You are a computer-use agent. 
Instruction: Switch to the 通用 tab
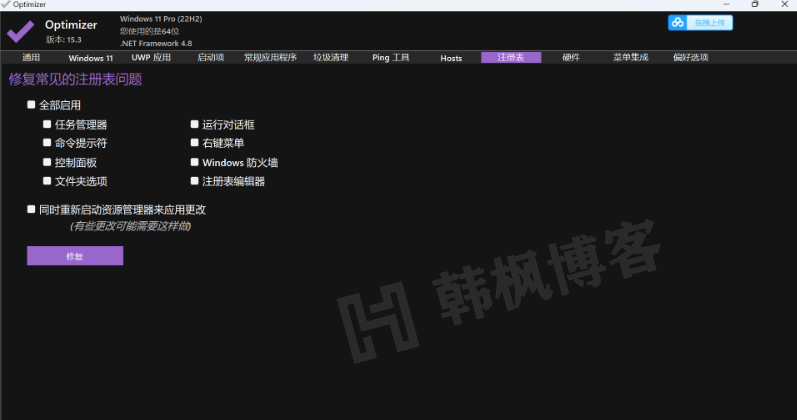pos(31,57)
